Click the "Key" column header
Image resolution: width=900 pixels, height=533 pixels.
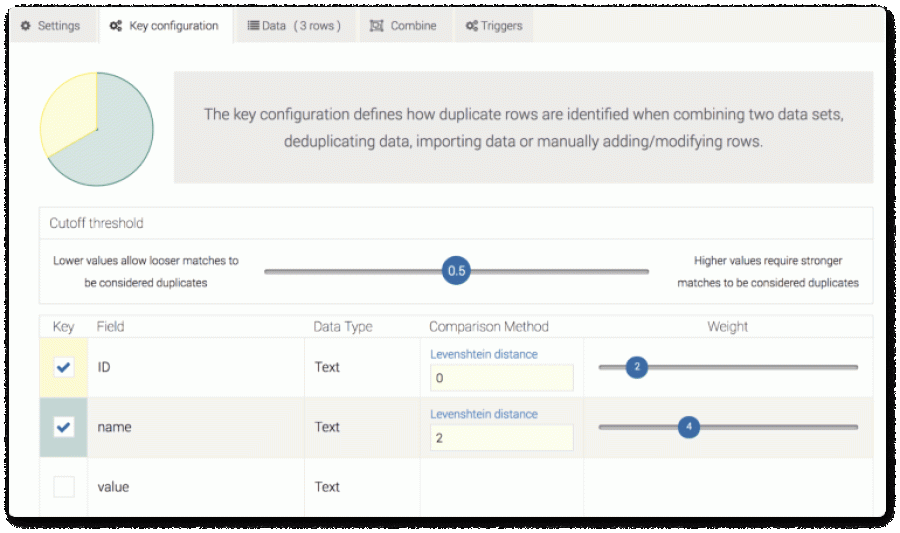tap(63, 326)
